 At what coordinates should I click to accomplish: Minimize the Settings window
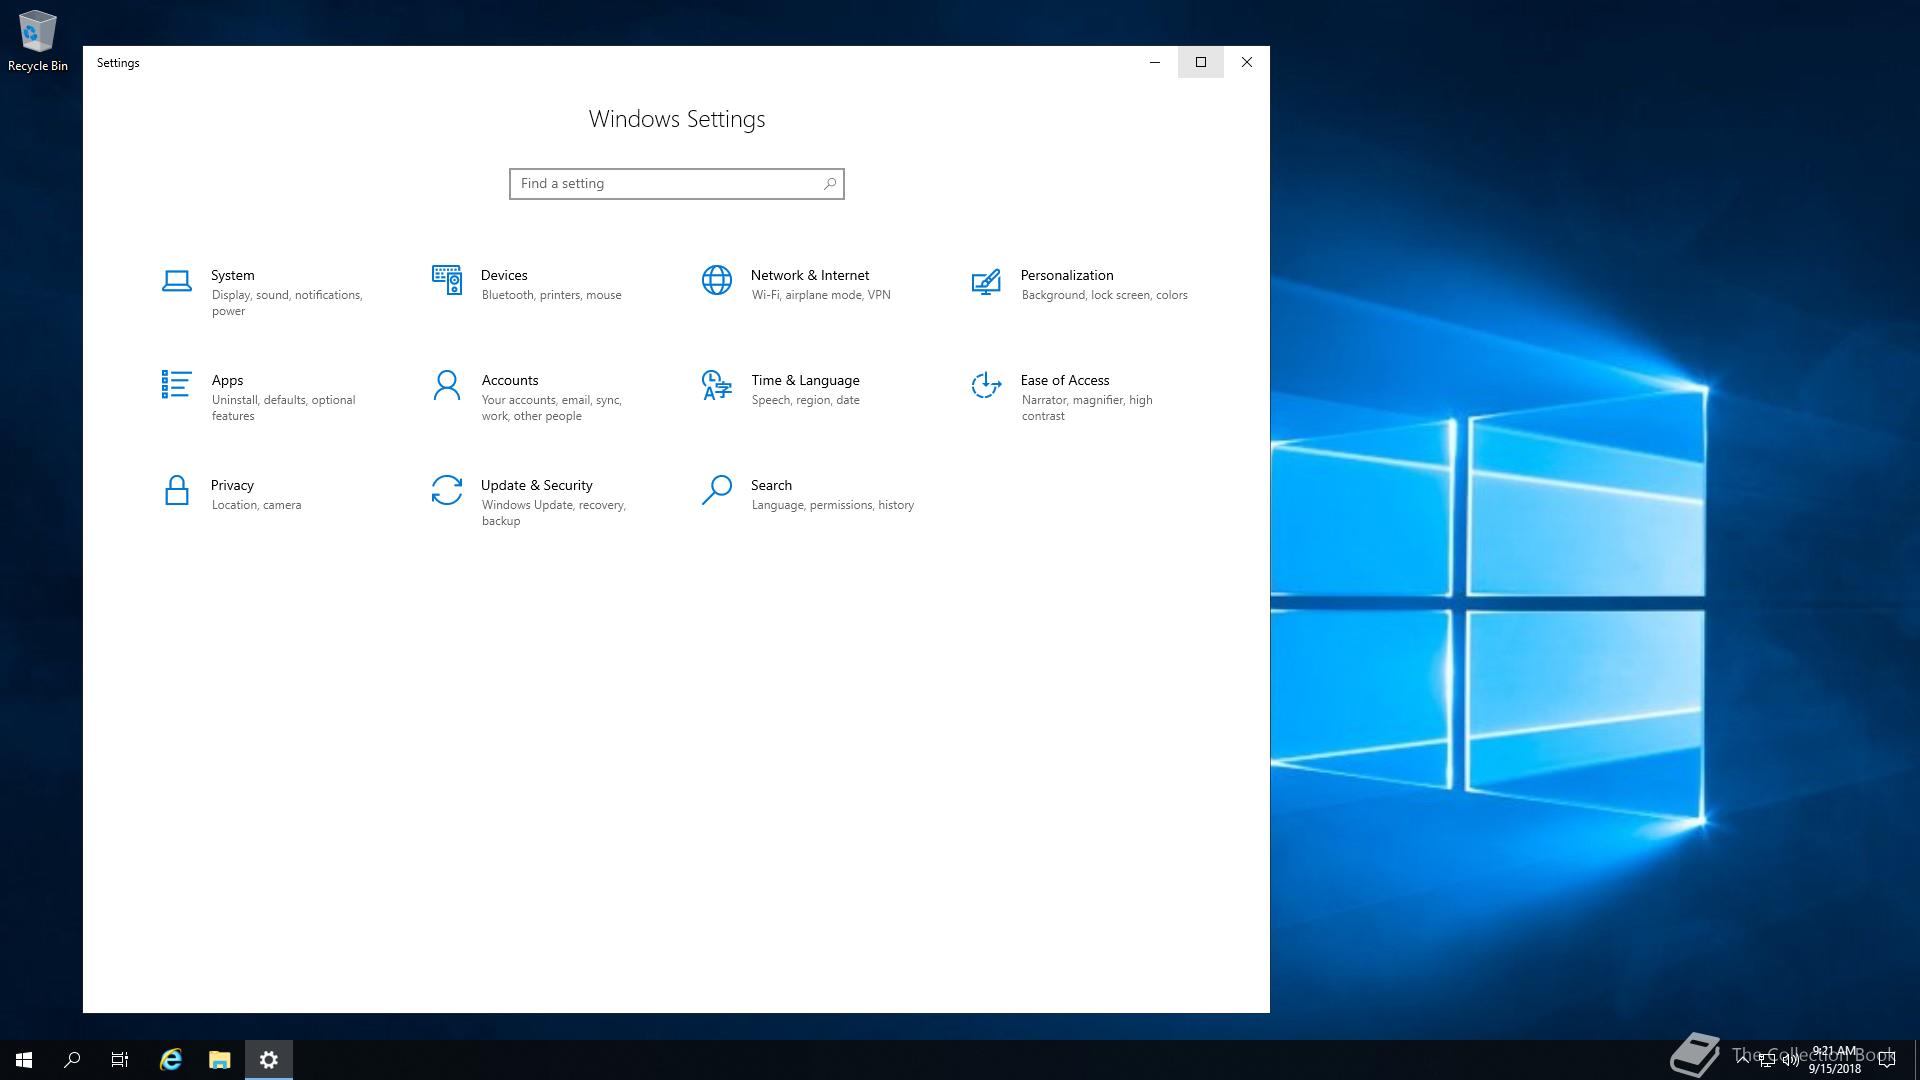[x=1155, y=62]
